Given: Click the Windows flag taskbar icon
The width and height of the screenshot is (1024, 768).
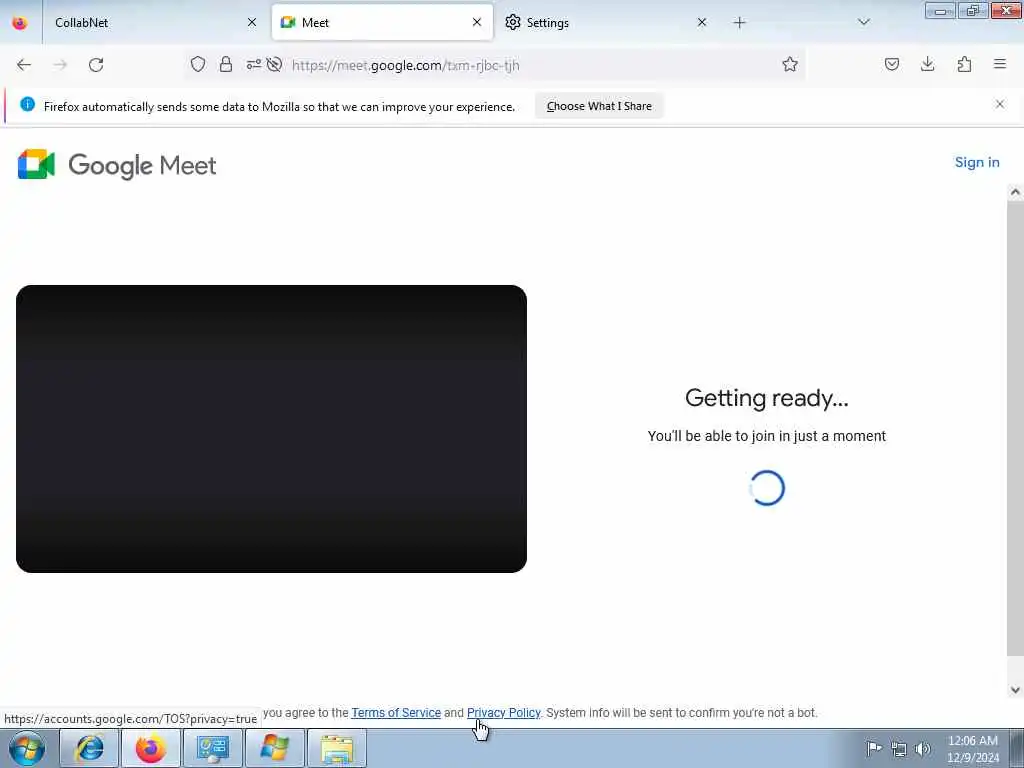Looking at the screenshot, I should pos(275,748).
